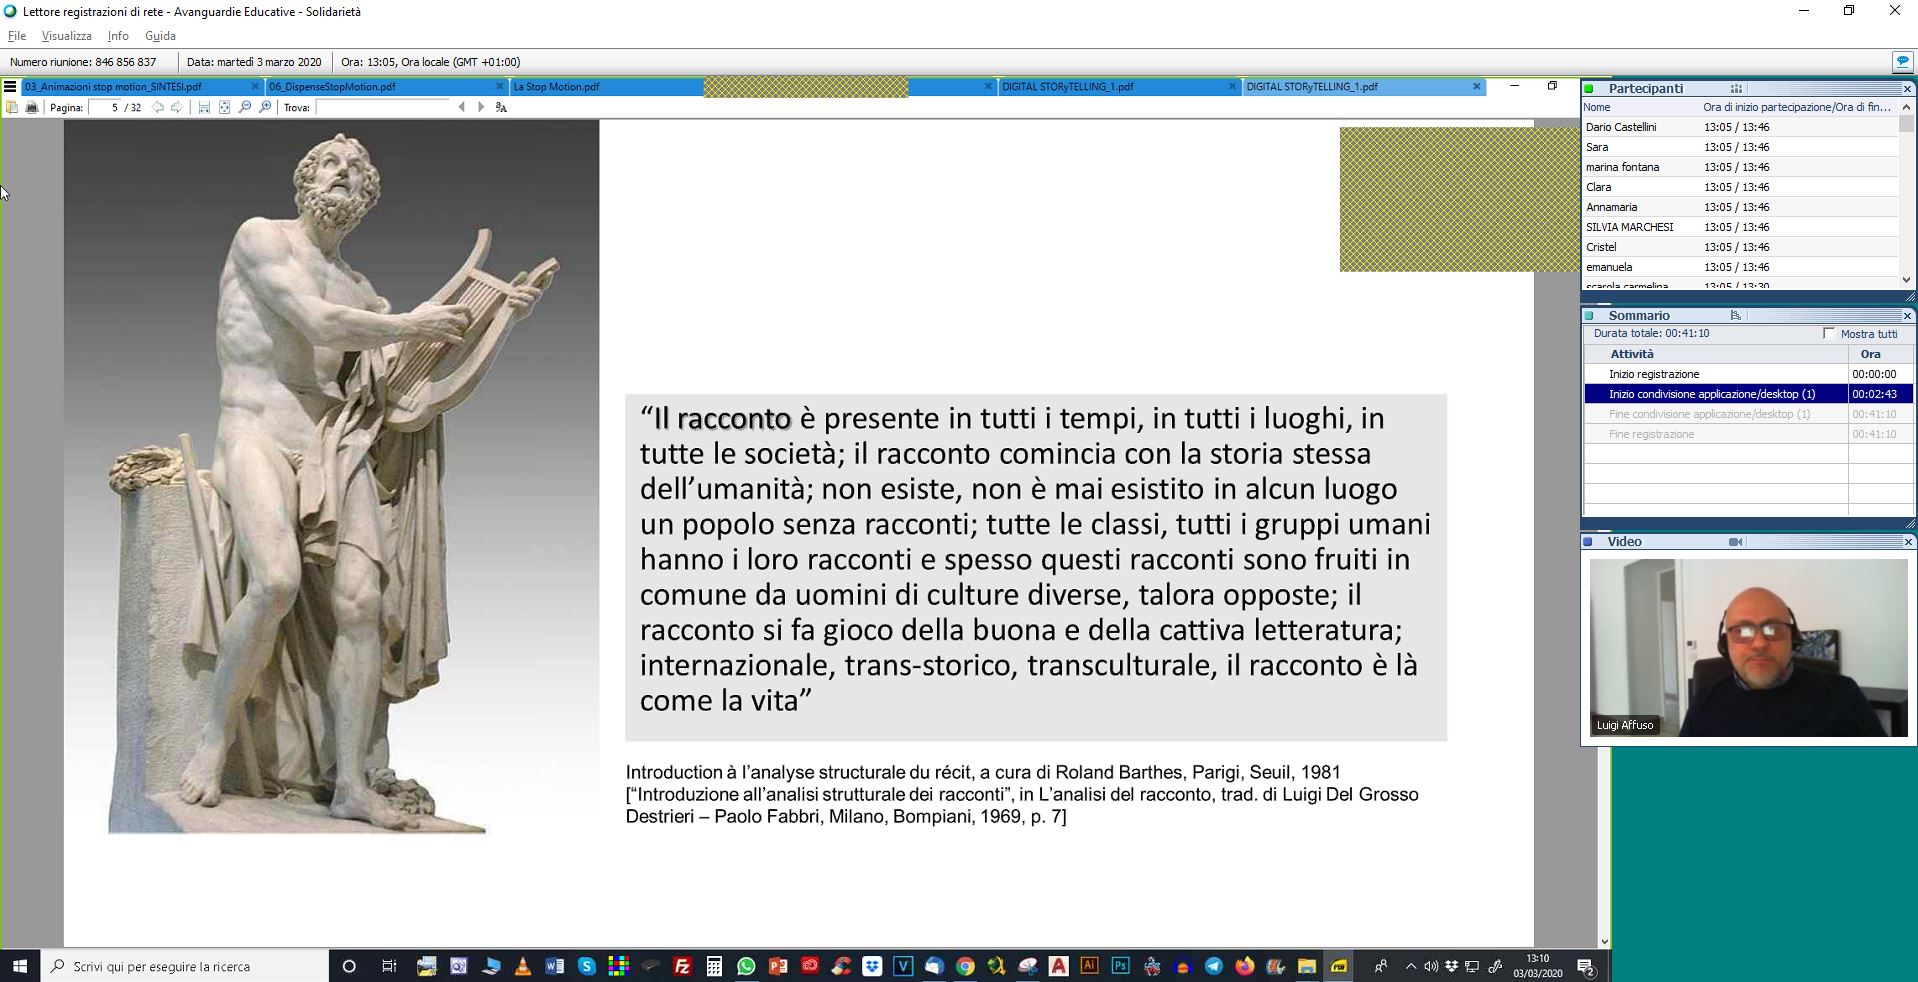This screenshot has height=982, width=1918.
Task: Select Inizio condivisione applicazione/desktop row
Action: click(x=1749, y=394)
